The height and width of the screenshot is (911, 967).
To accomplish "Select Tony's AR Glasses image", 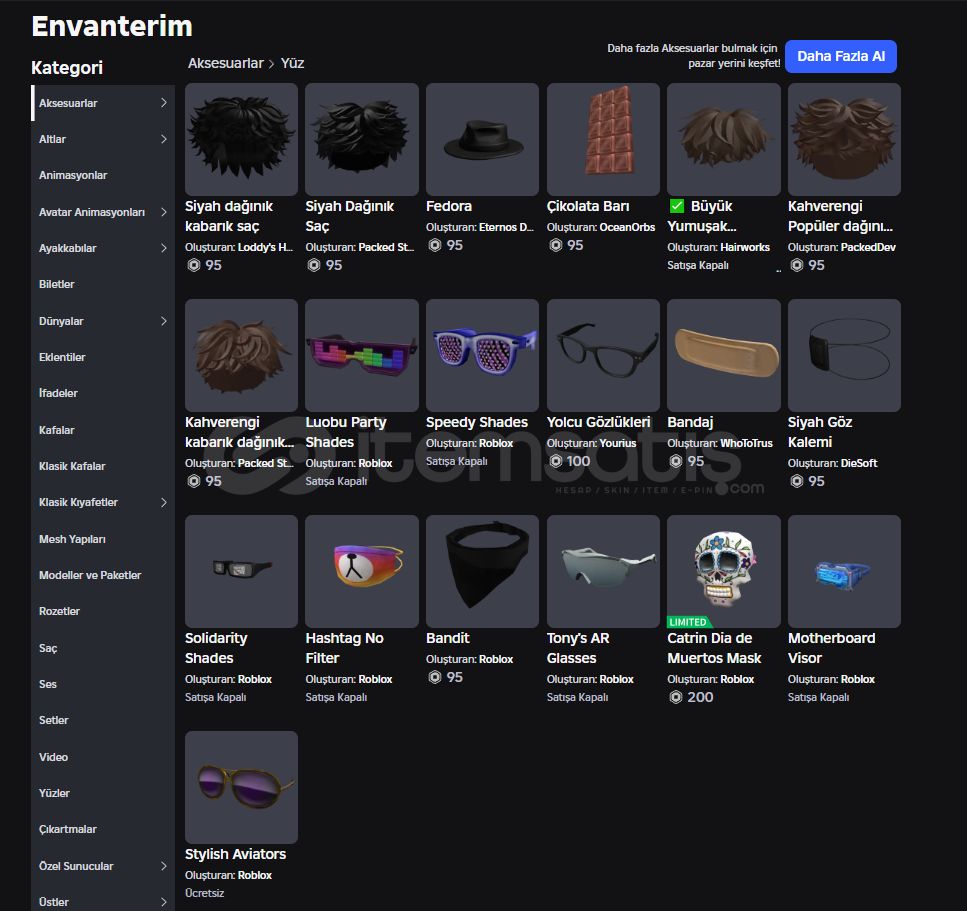I will click(x=603, y=571).
